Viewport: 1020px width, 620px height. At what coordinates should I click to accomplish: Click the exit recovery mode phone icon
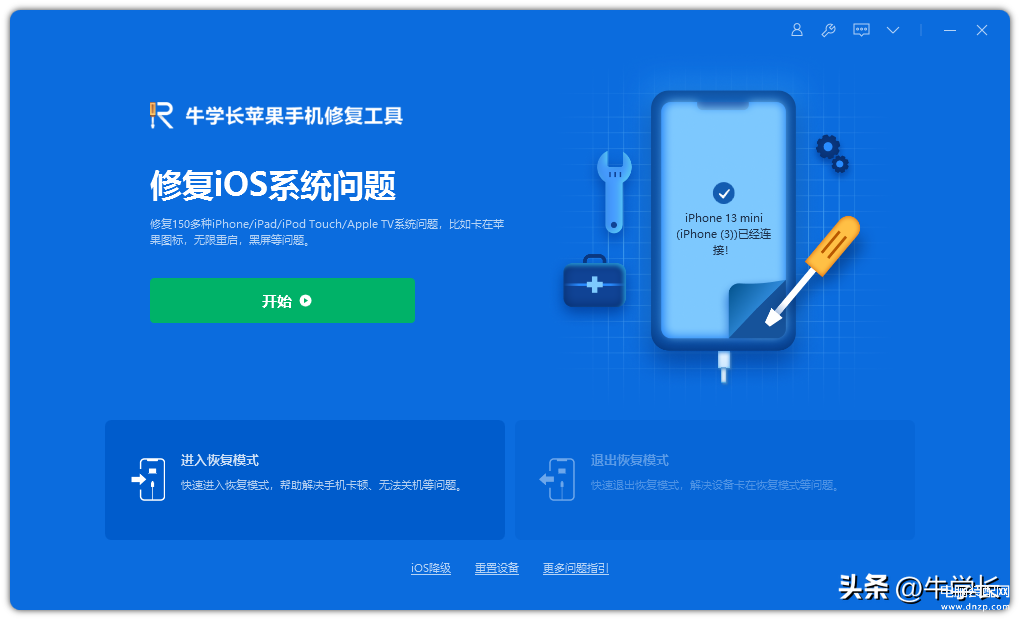557,479
